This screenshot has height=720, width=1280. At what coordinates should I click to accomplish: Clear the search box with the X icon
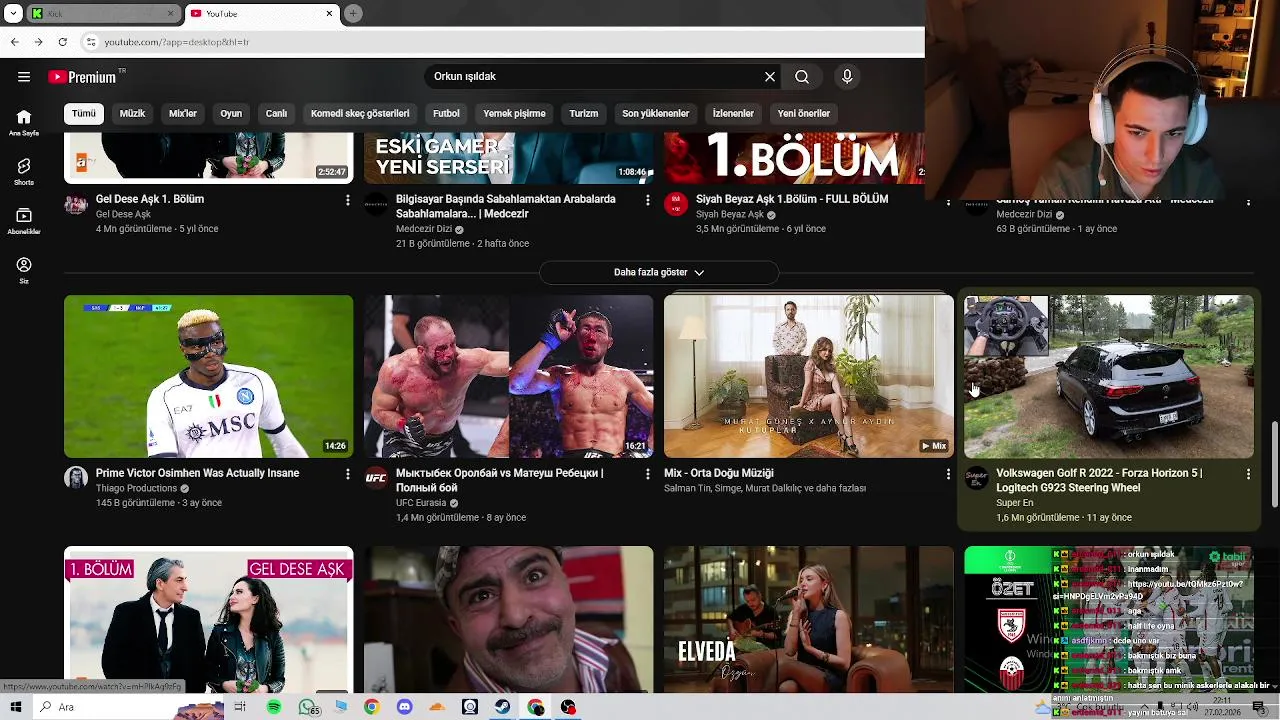click(770, 77)
